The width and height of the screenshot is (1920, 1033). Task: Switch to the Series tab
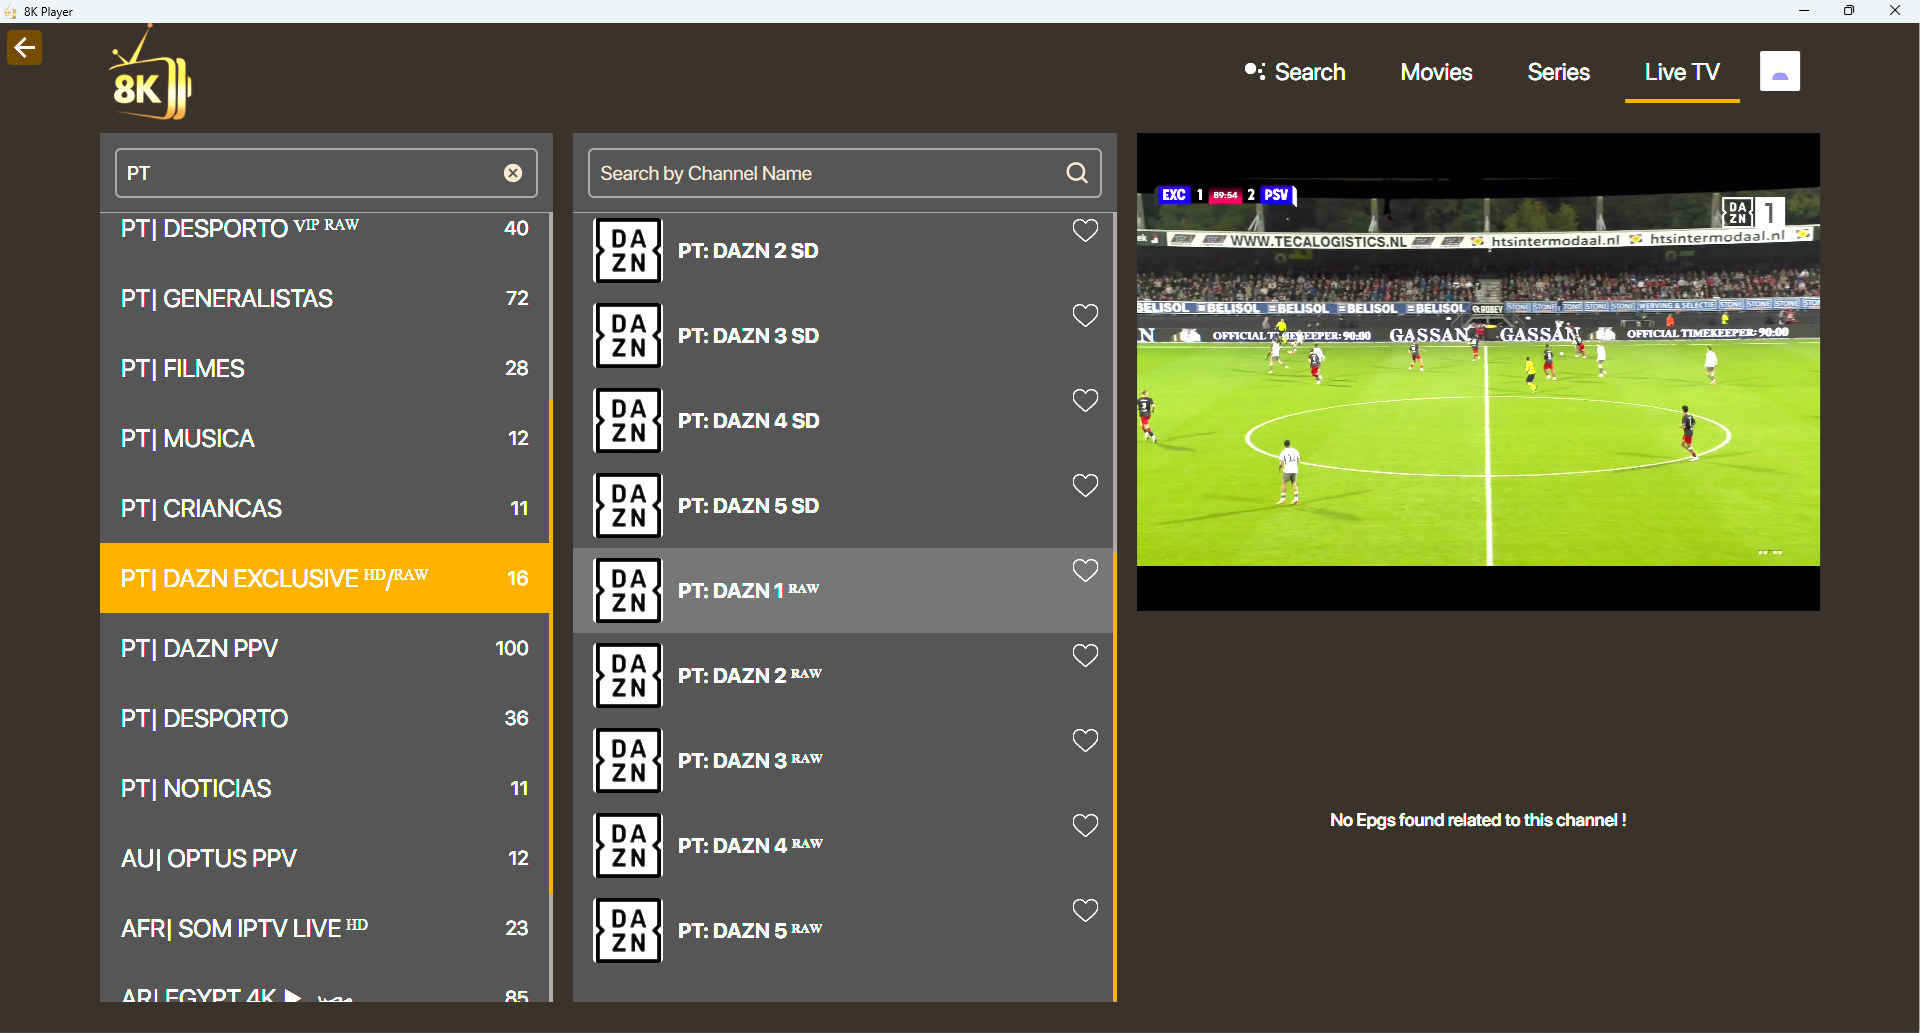1558,72
